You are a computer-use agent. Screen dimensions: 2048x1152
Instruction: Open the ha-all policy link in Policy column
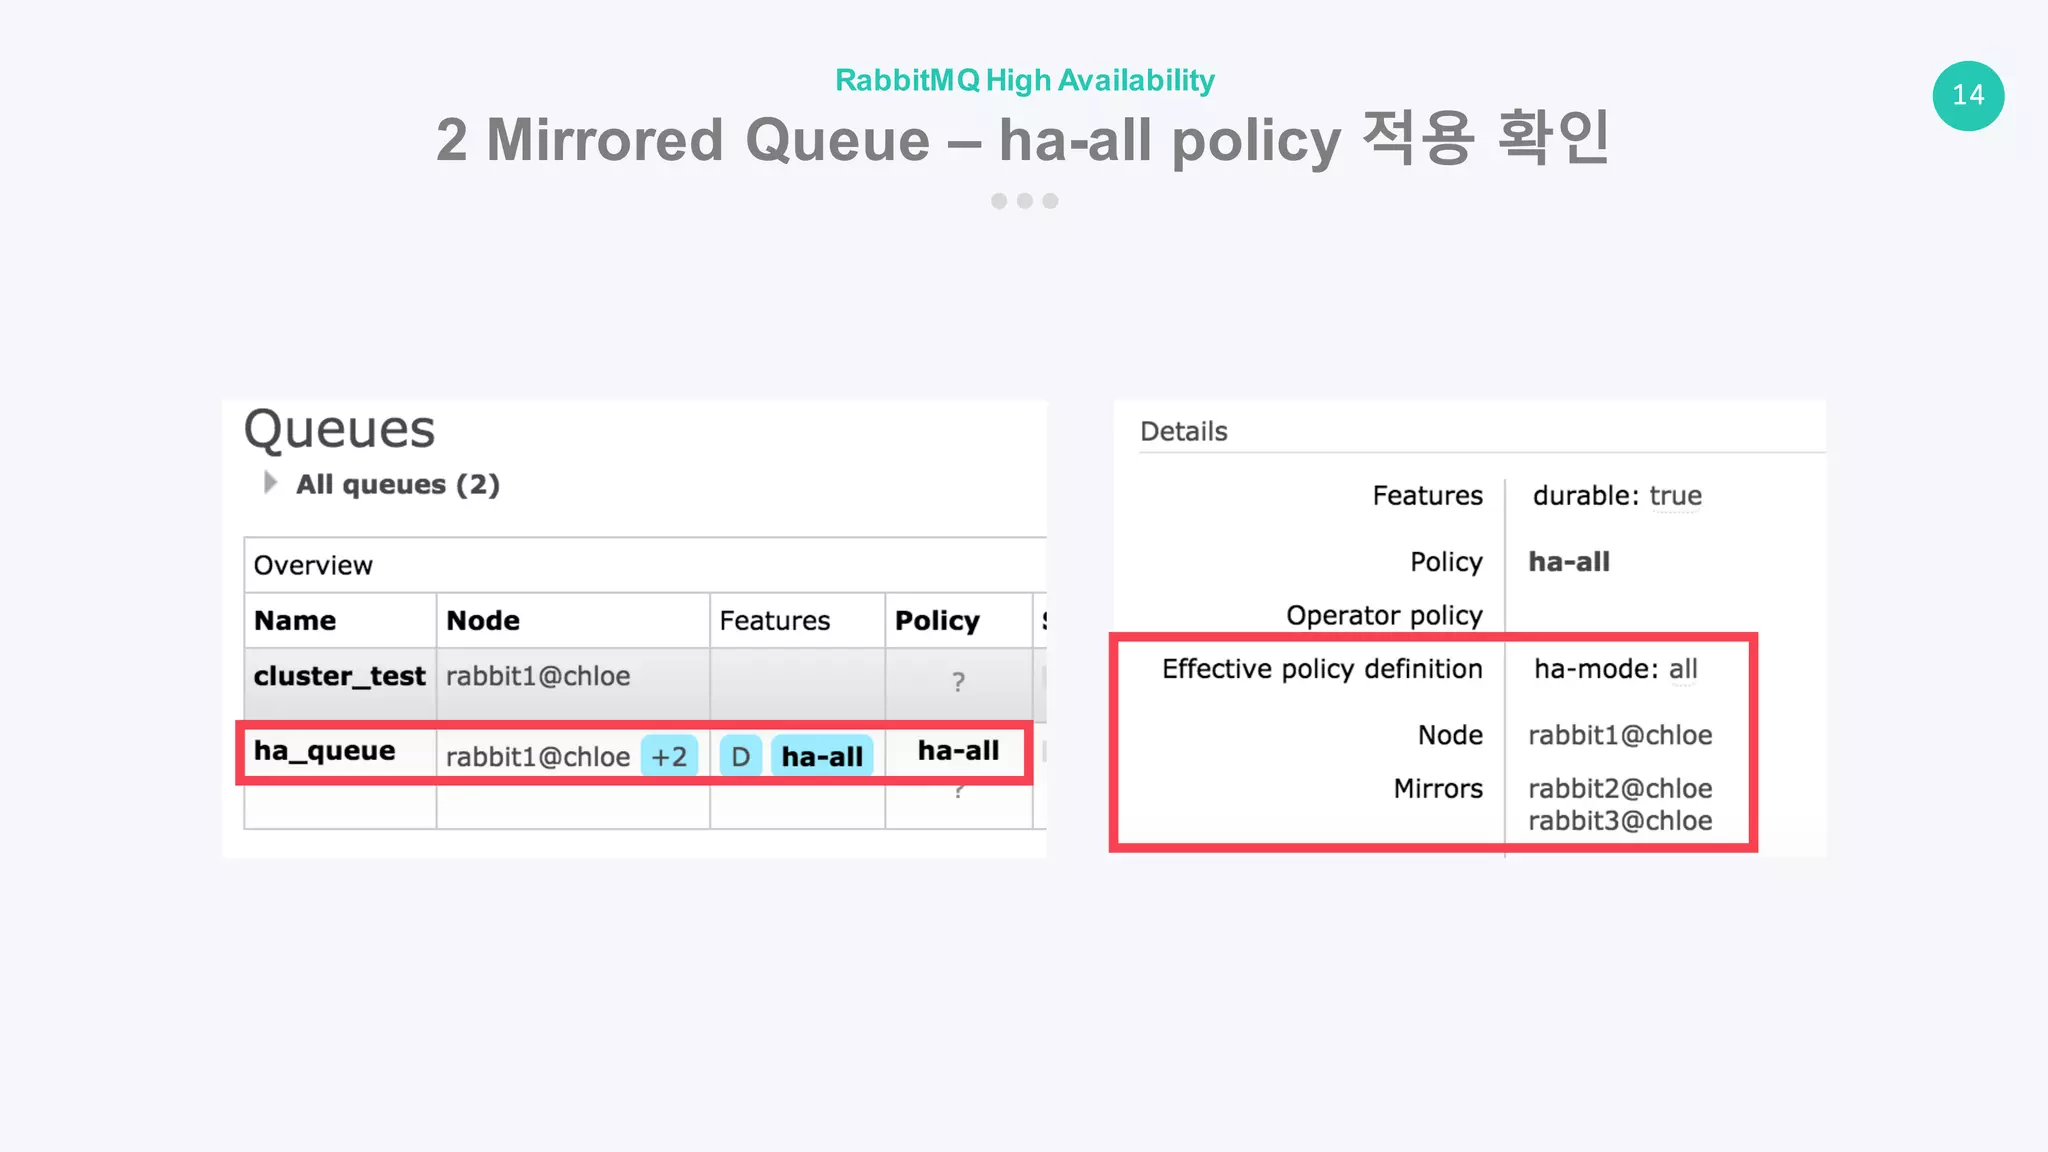pyautogui.click(x=958, y=751)
